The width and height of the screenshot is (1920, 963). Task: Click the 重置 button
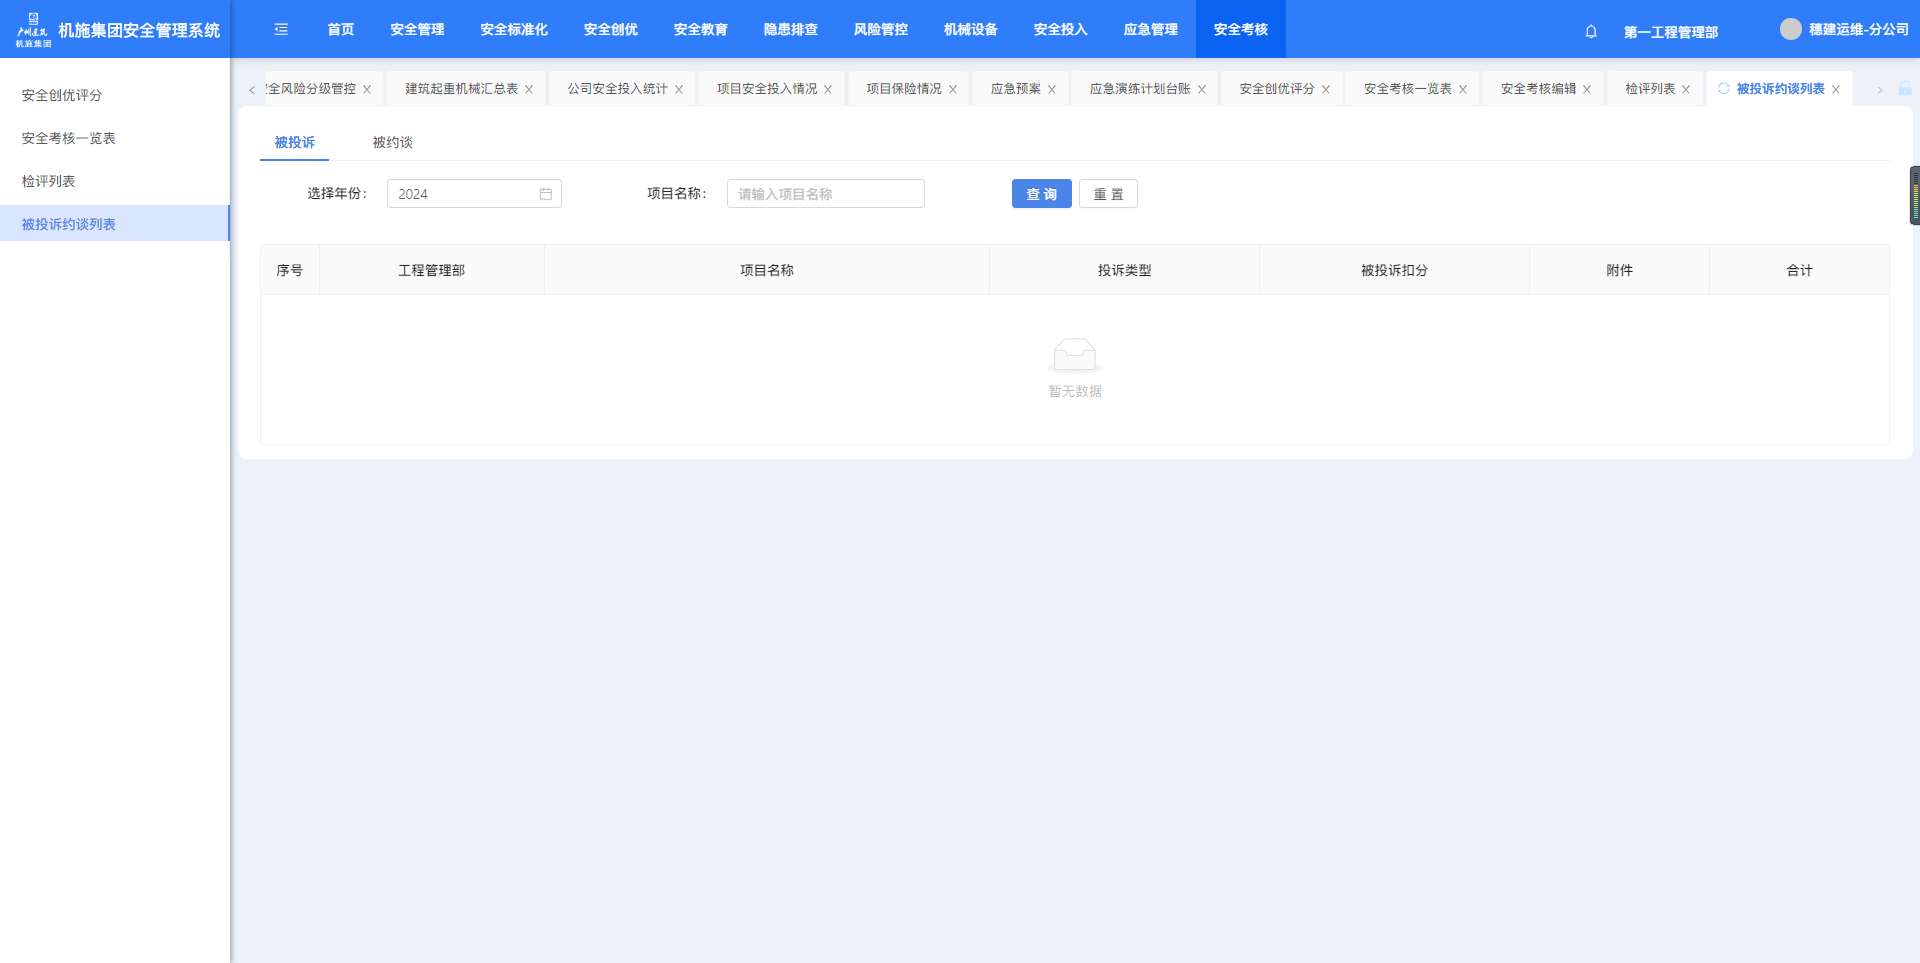[x=1108, y=194]
